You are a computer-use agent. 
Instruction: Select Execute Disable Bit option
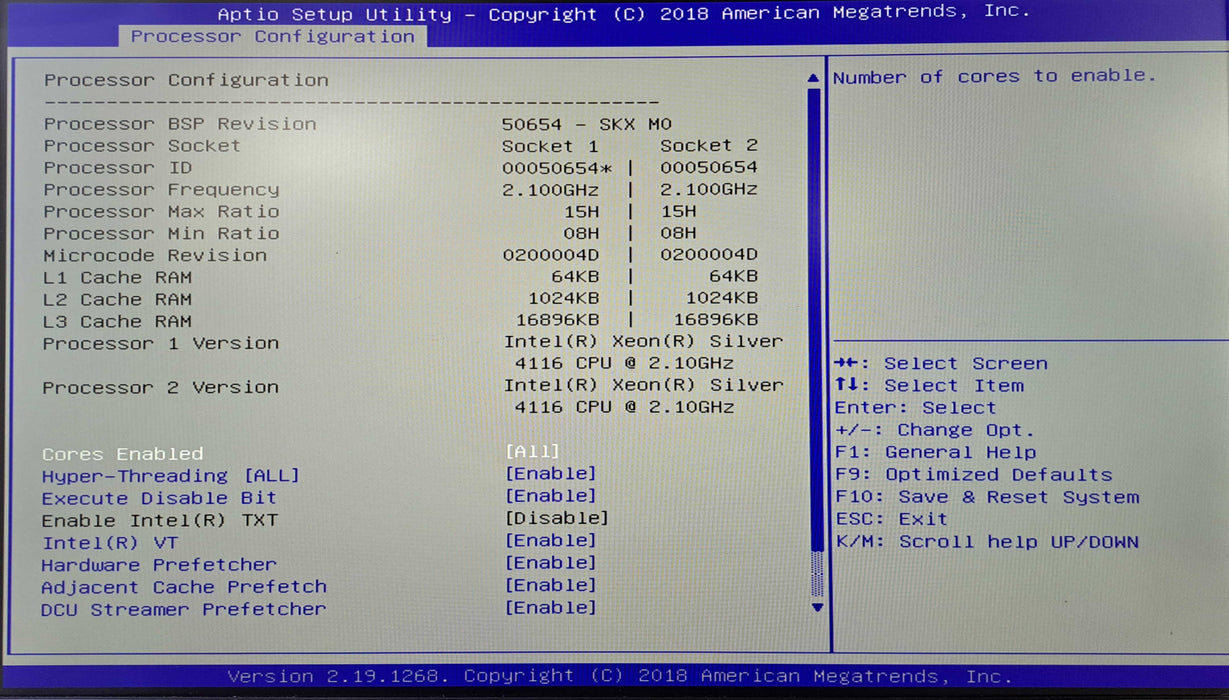[x=159, y=498]
